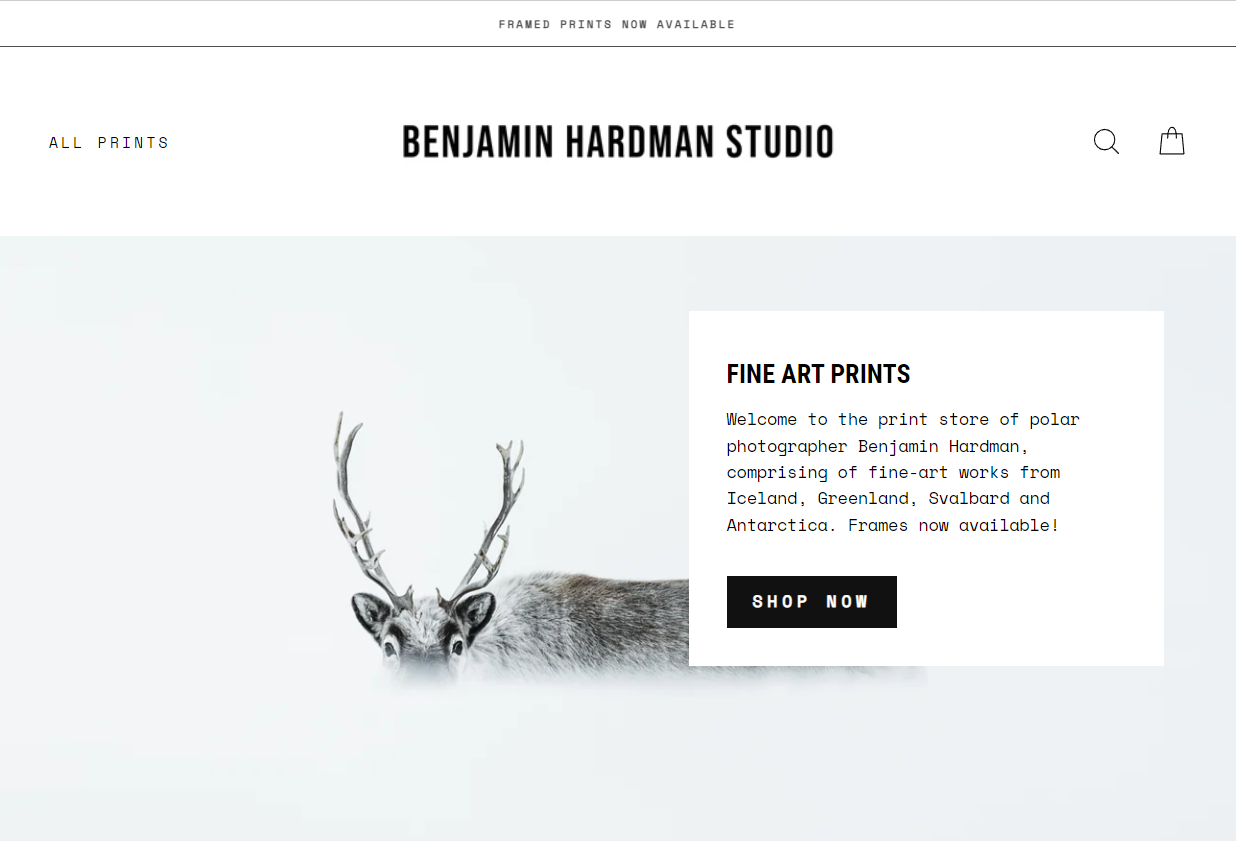
Task: Click the Frames now available! sentence
Action: (x=953, y=525)
